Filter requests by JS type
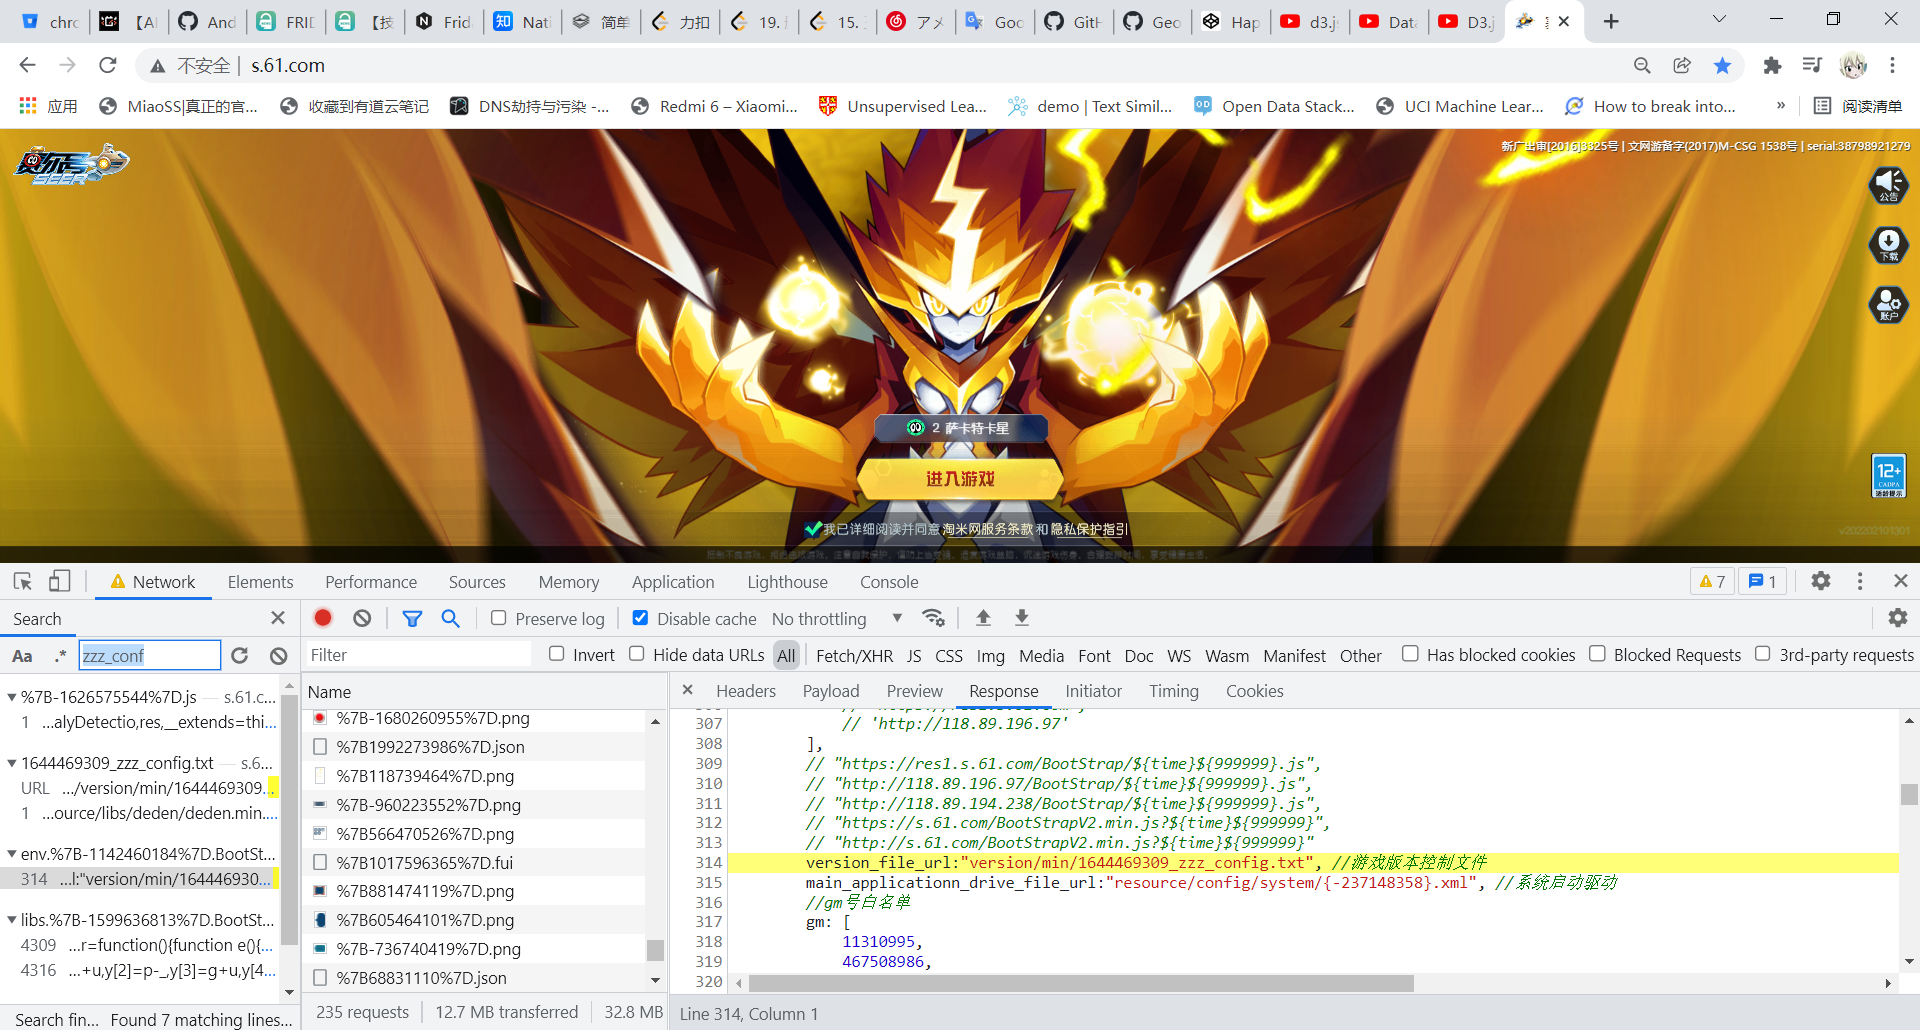1920x1030 pixels. pos(914,656)
